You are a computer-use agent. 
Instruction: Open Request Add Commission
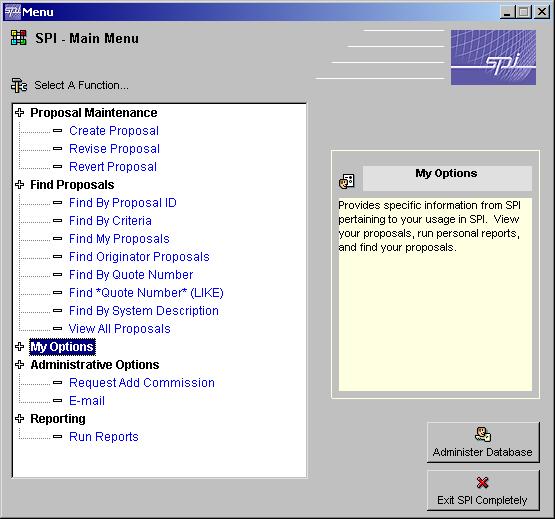pyautogui.click(x=142, y=383)
